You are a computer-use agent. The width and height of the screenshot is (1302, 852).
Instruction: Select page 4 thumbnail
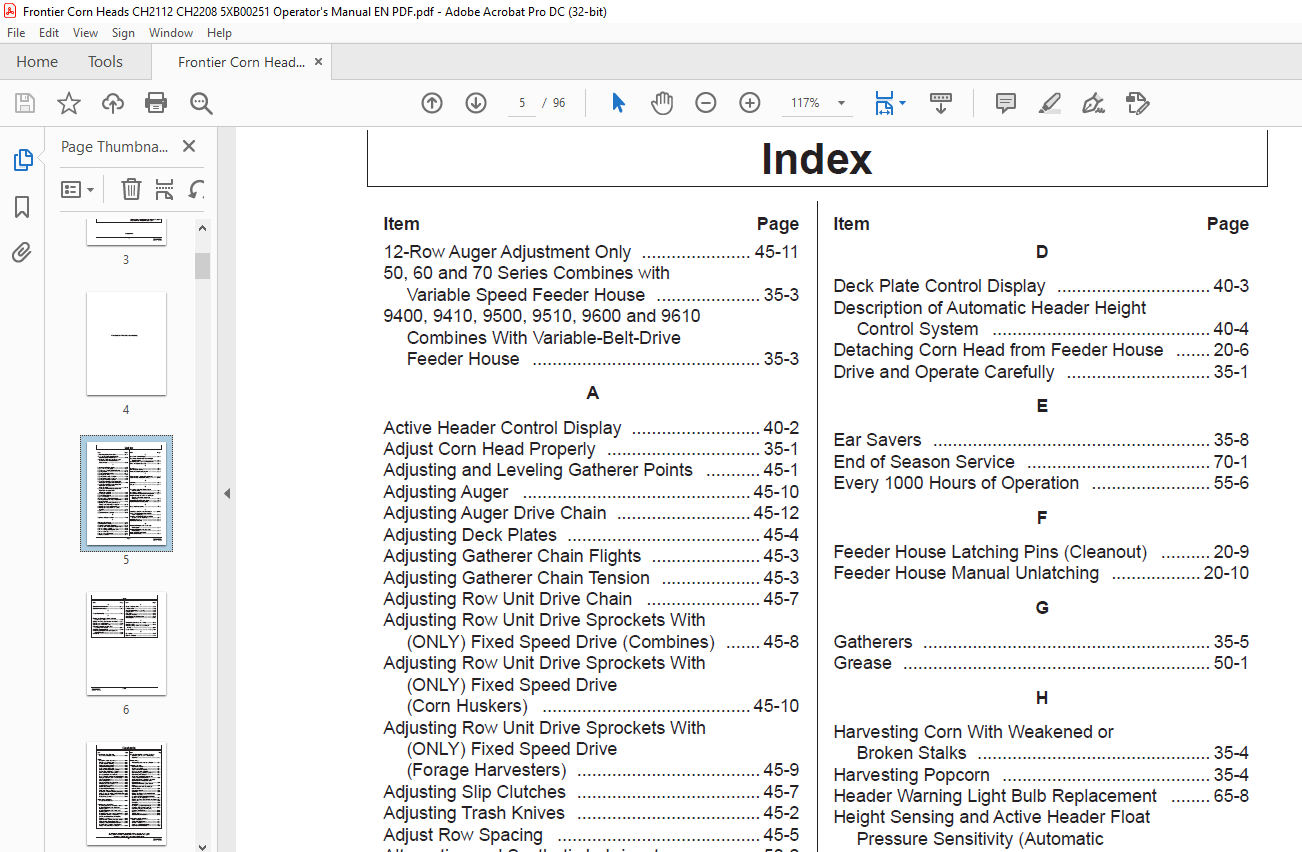point(126,344)
